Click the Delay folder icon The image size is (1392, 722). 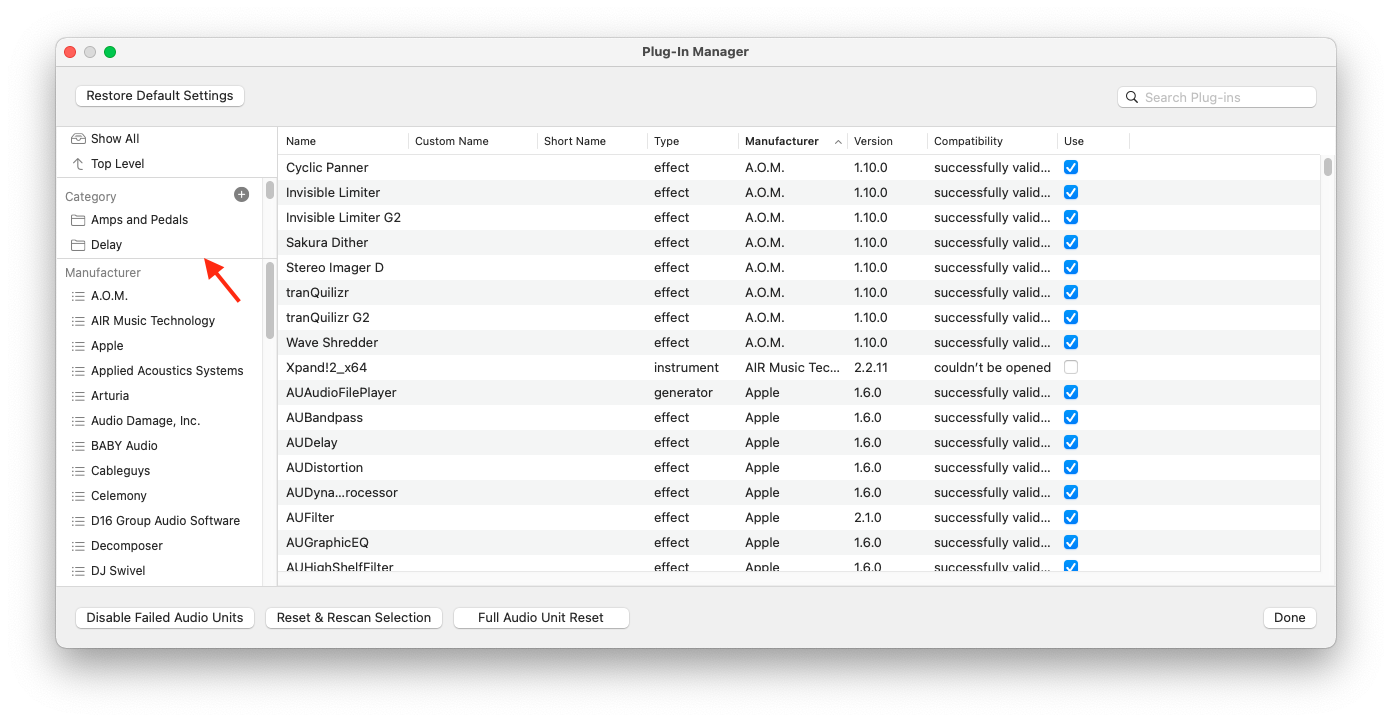[78, 245]
